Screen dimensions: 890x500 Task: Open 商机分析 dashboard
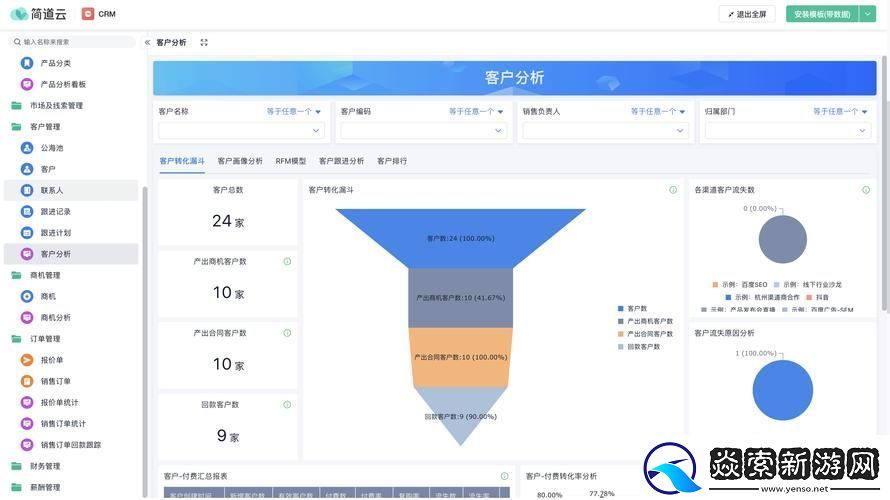tap(56, 317)
